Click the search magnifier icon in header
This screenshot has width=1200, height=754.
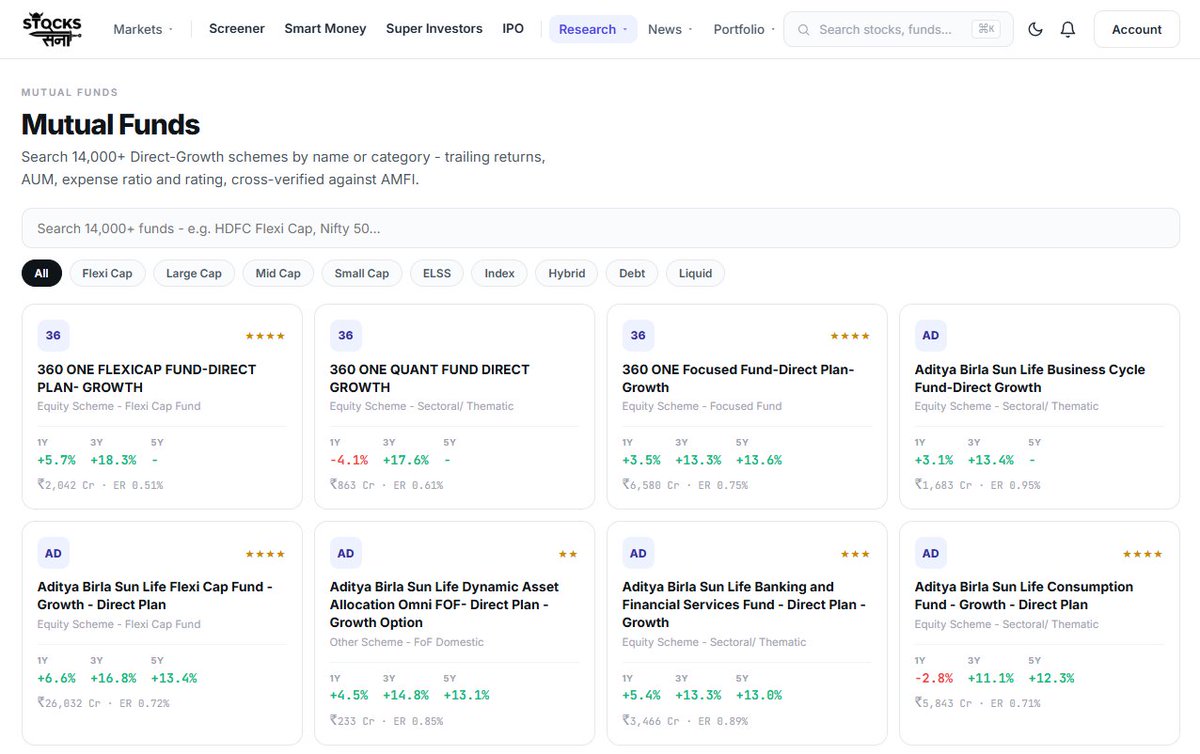(804, 30)
